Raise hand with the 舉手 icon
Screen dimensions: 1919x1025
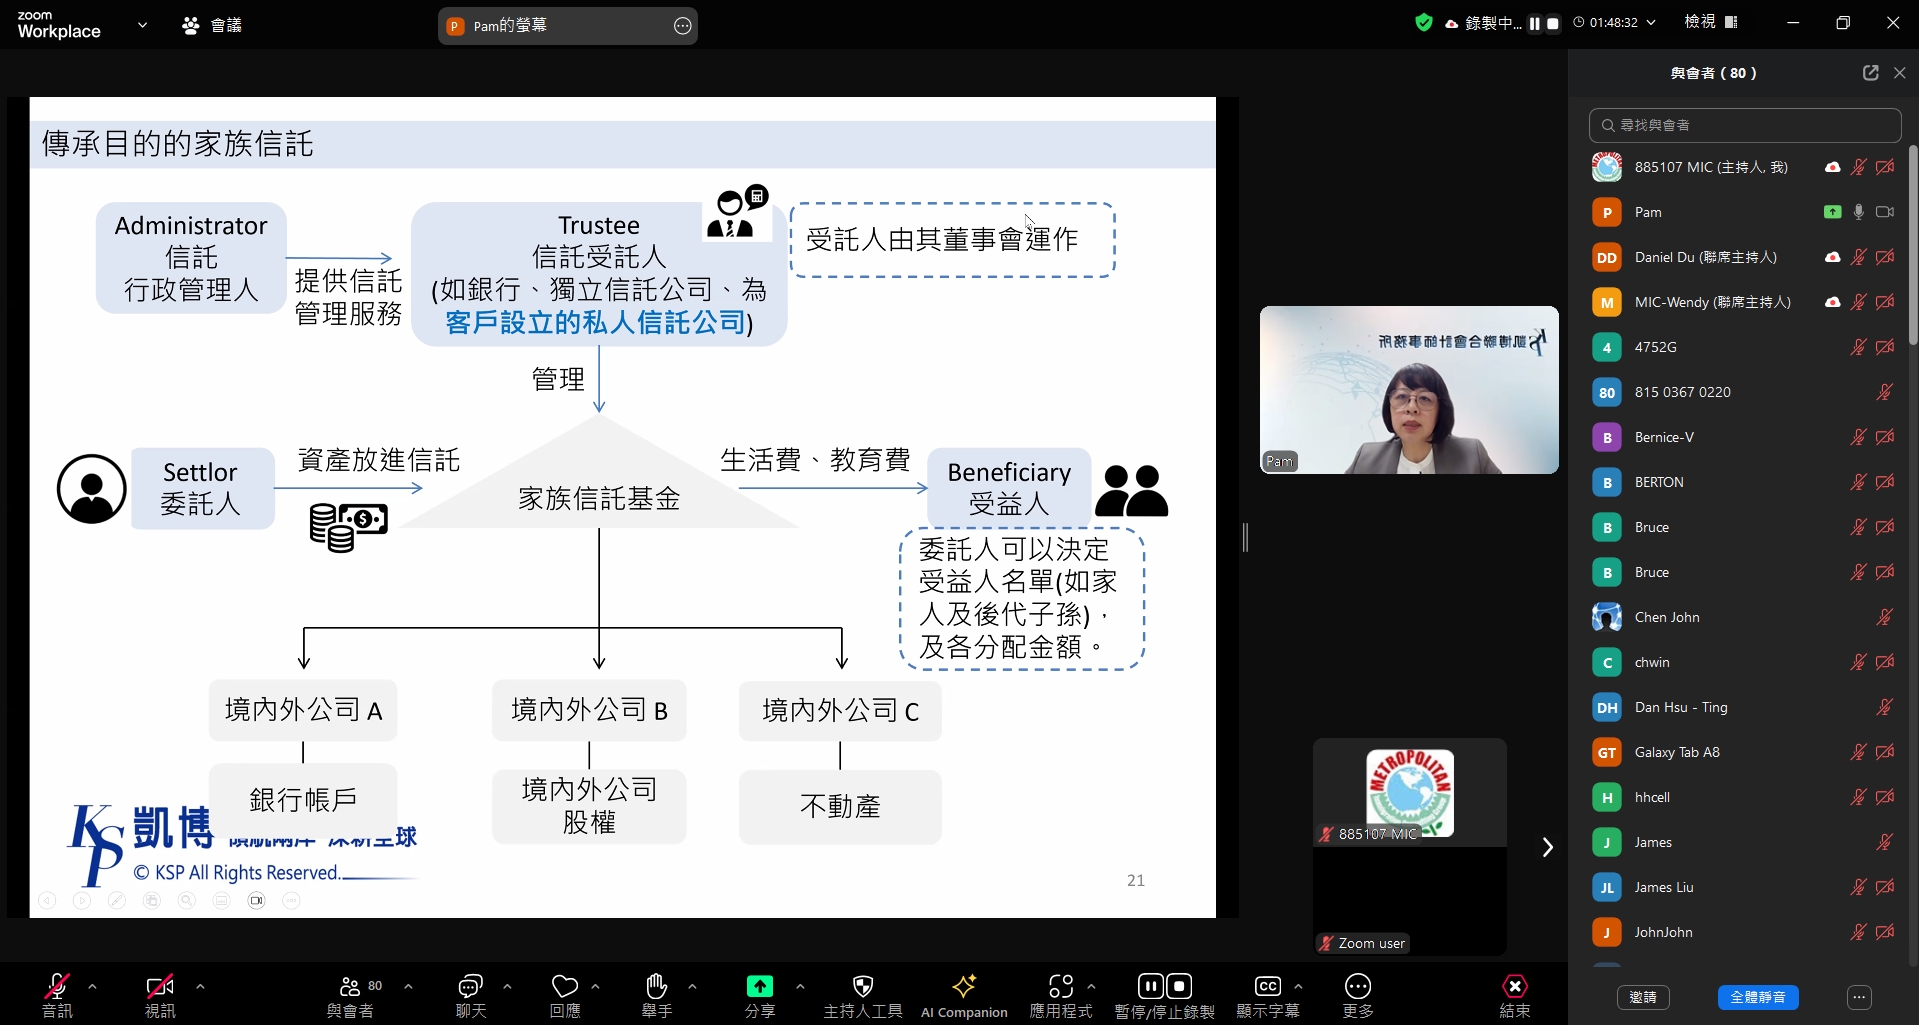[x=656, y=987]
